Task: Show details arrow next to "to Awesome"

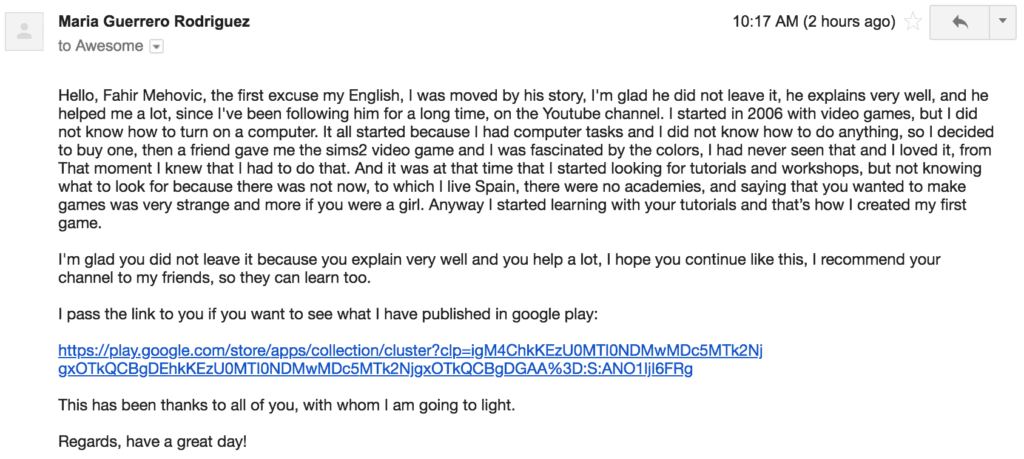Action: click(156, 46)
